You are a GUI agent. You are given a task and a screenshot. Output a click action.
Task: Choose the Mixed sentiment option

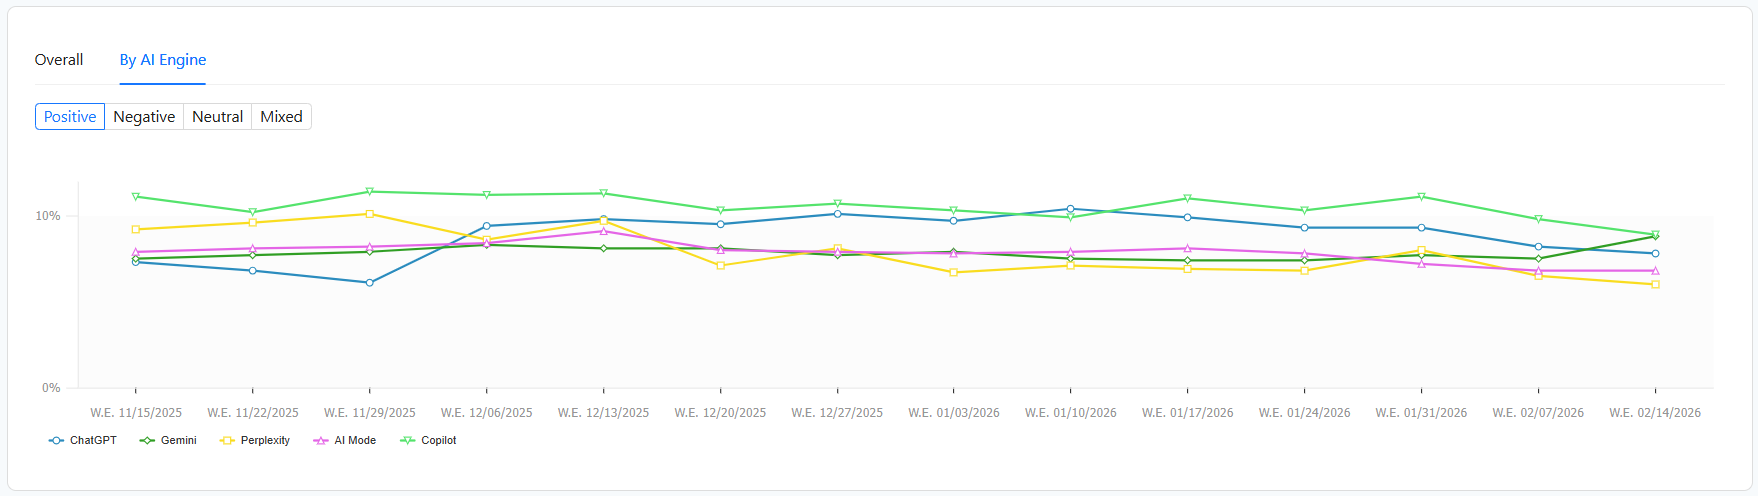[x=281, y=117]
